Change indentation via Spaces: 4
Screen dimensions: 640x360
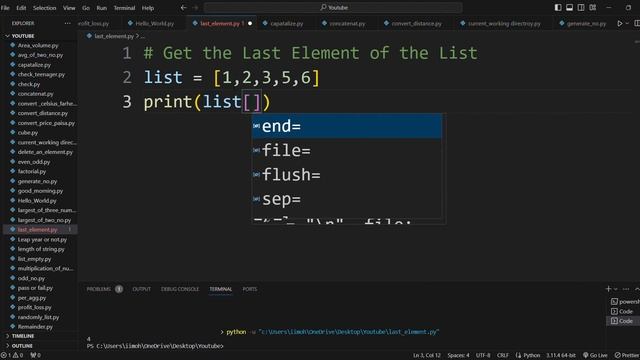click(458, 356)
